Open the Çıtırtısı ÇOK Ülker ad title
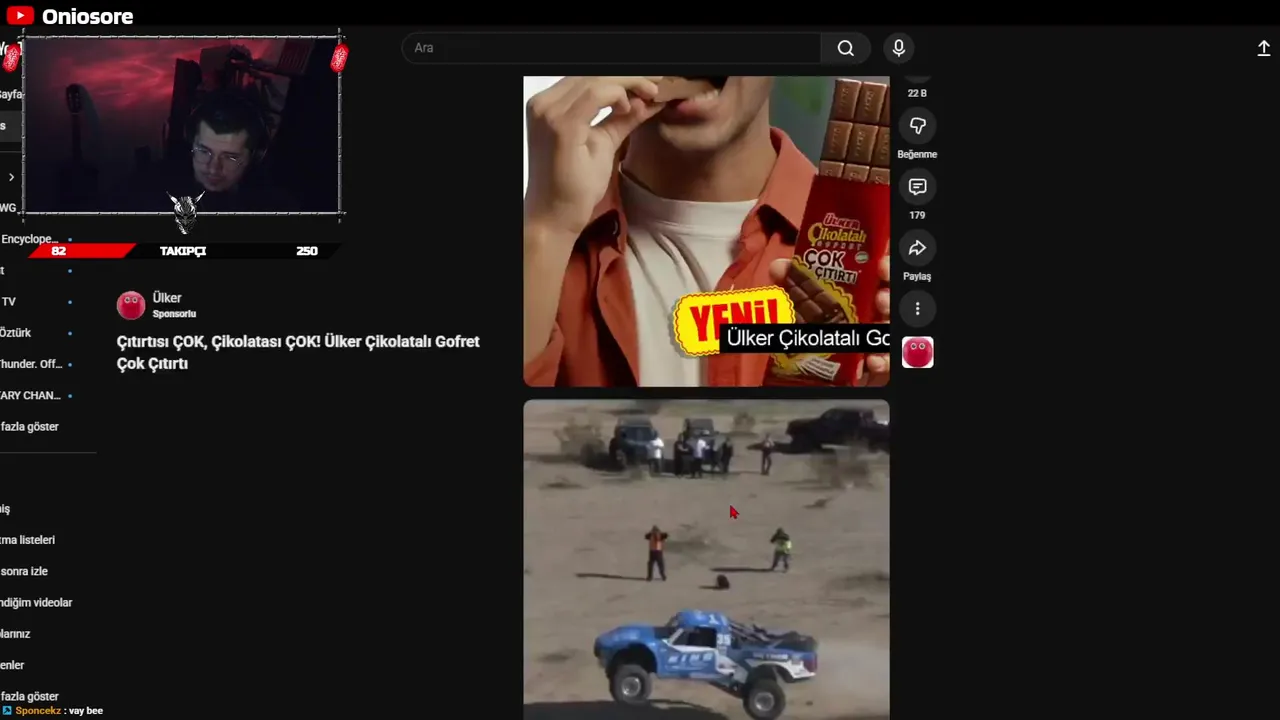The width and height of the screenshot is (1280, 720). point(298,352)
